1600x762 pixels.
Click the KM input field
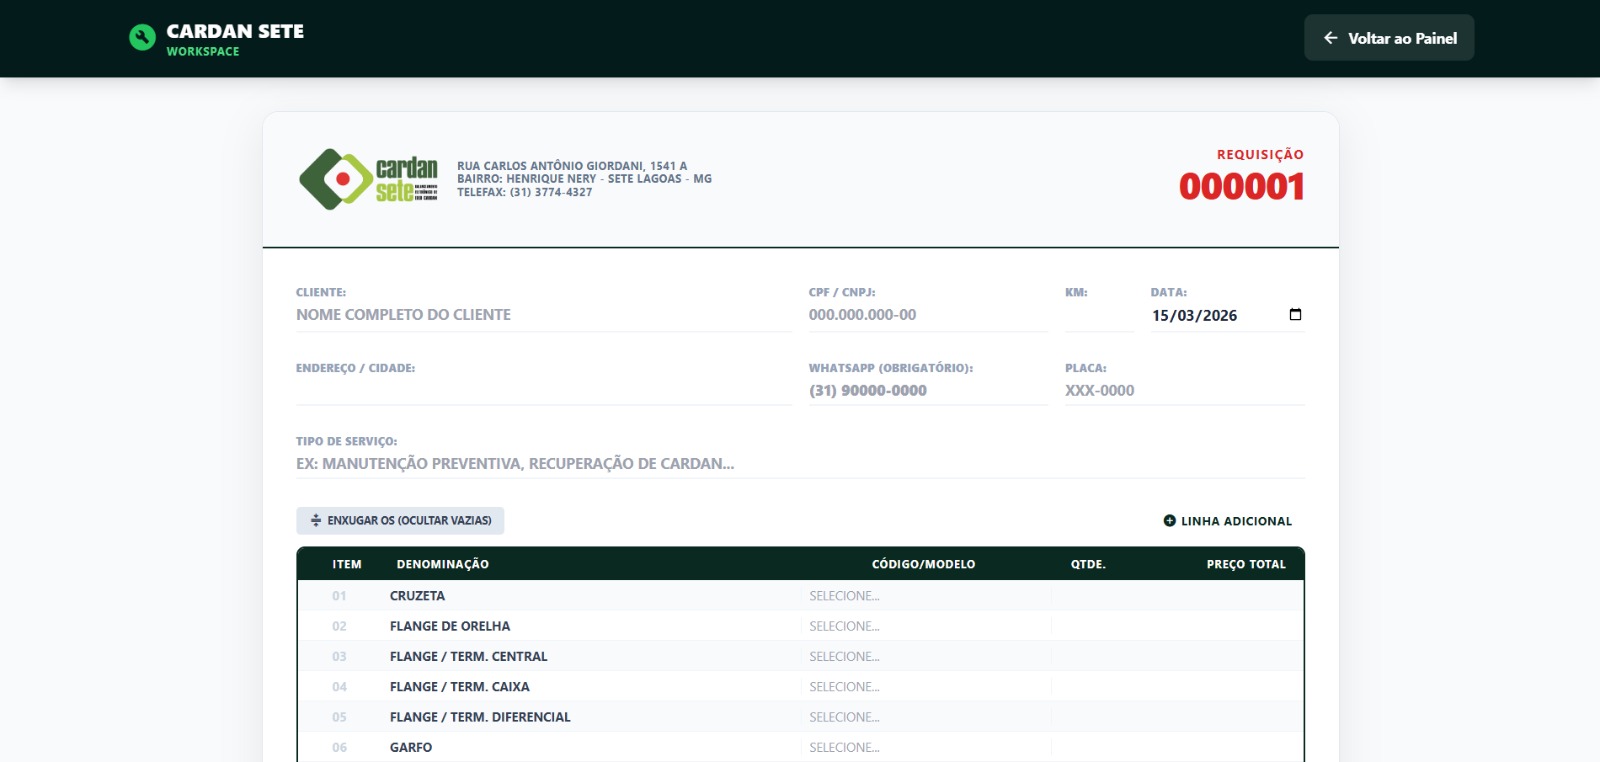tap(1098, 315)
